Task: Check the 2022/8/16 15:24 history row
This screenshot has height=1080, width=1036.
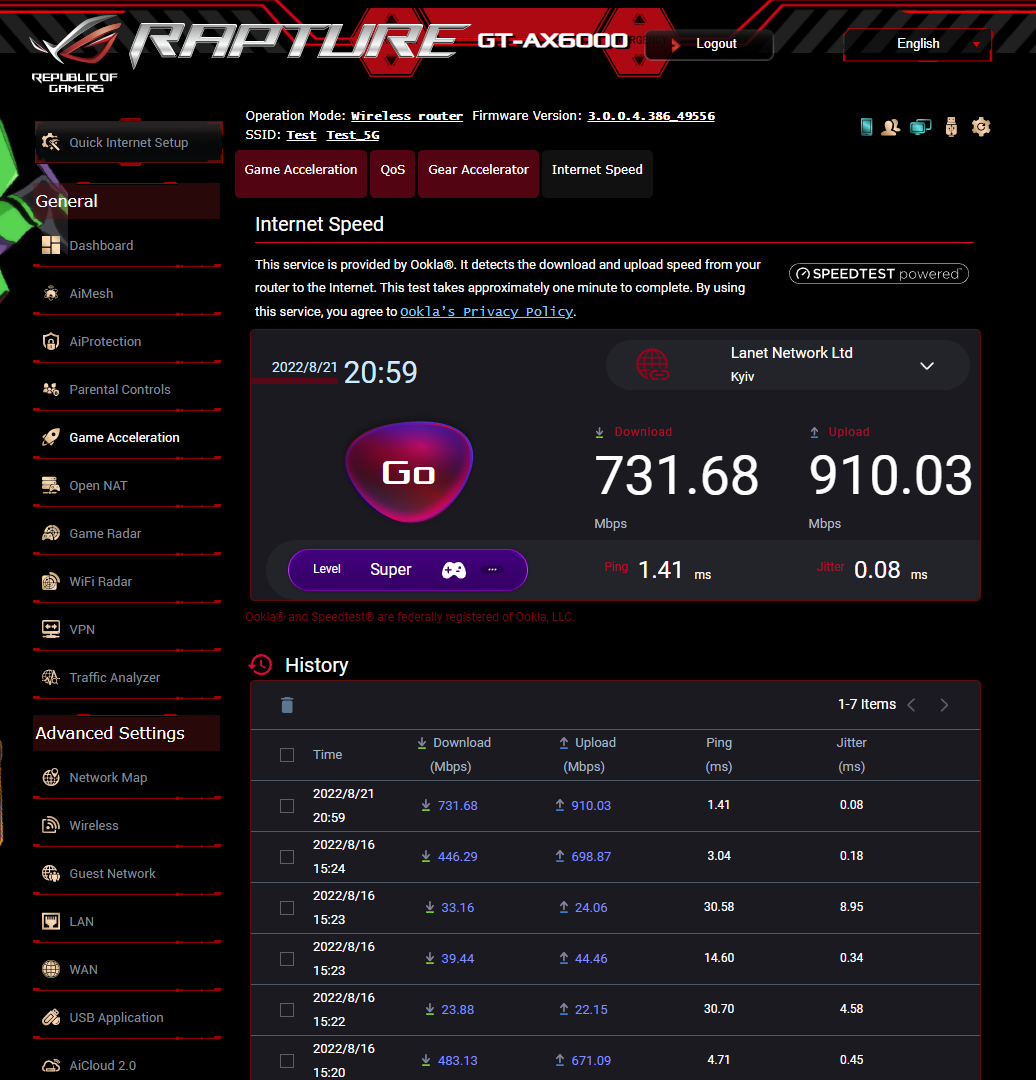Action: (287, 857)
